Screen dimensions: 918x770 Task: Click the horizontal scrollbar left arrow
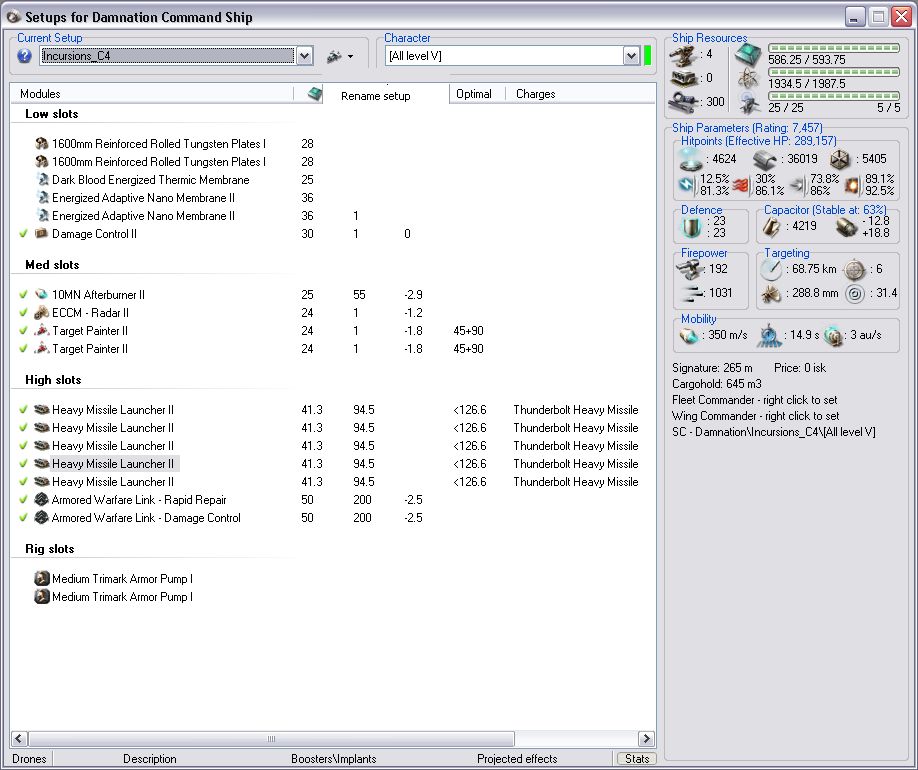coord(19,738)
